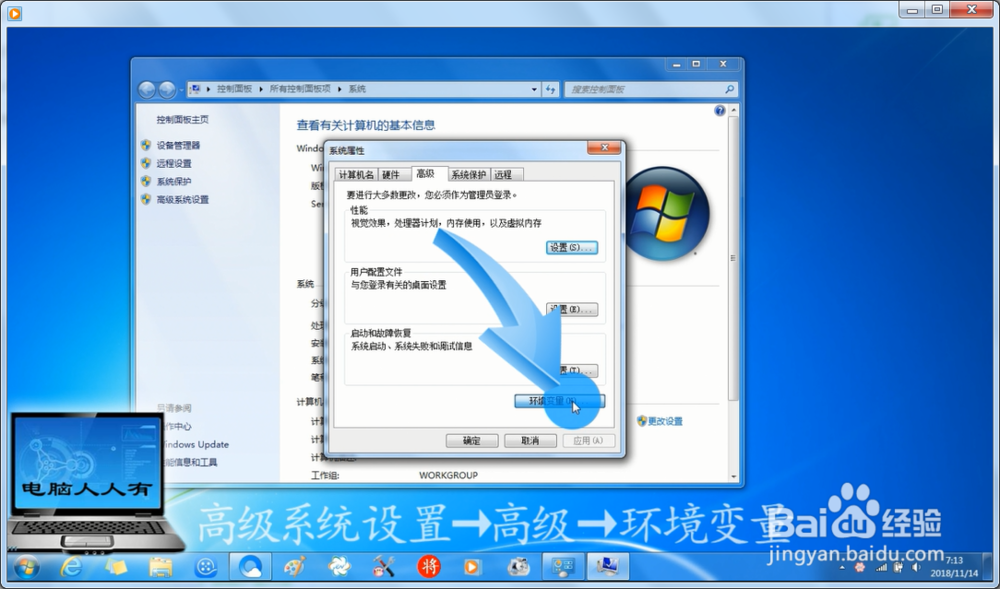The image size is (1000, 589).
Task: Open 系统保护 link in sidebar
Action: click(x=173, y=182)
